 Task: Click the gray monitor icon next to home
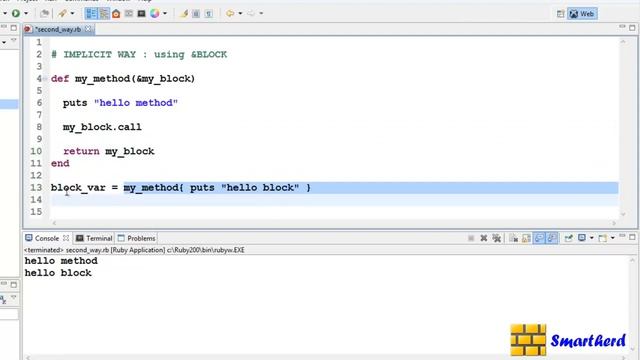tap(129, 14)
